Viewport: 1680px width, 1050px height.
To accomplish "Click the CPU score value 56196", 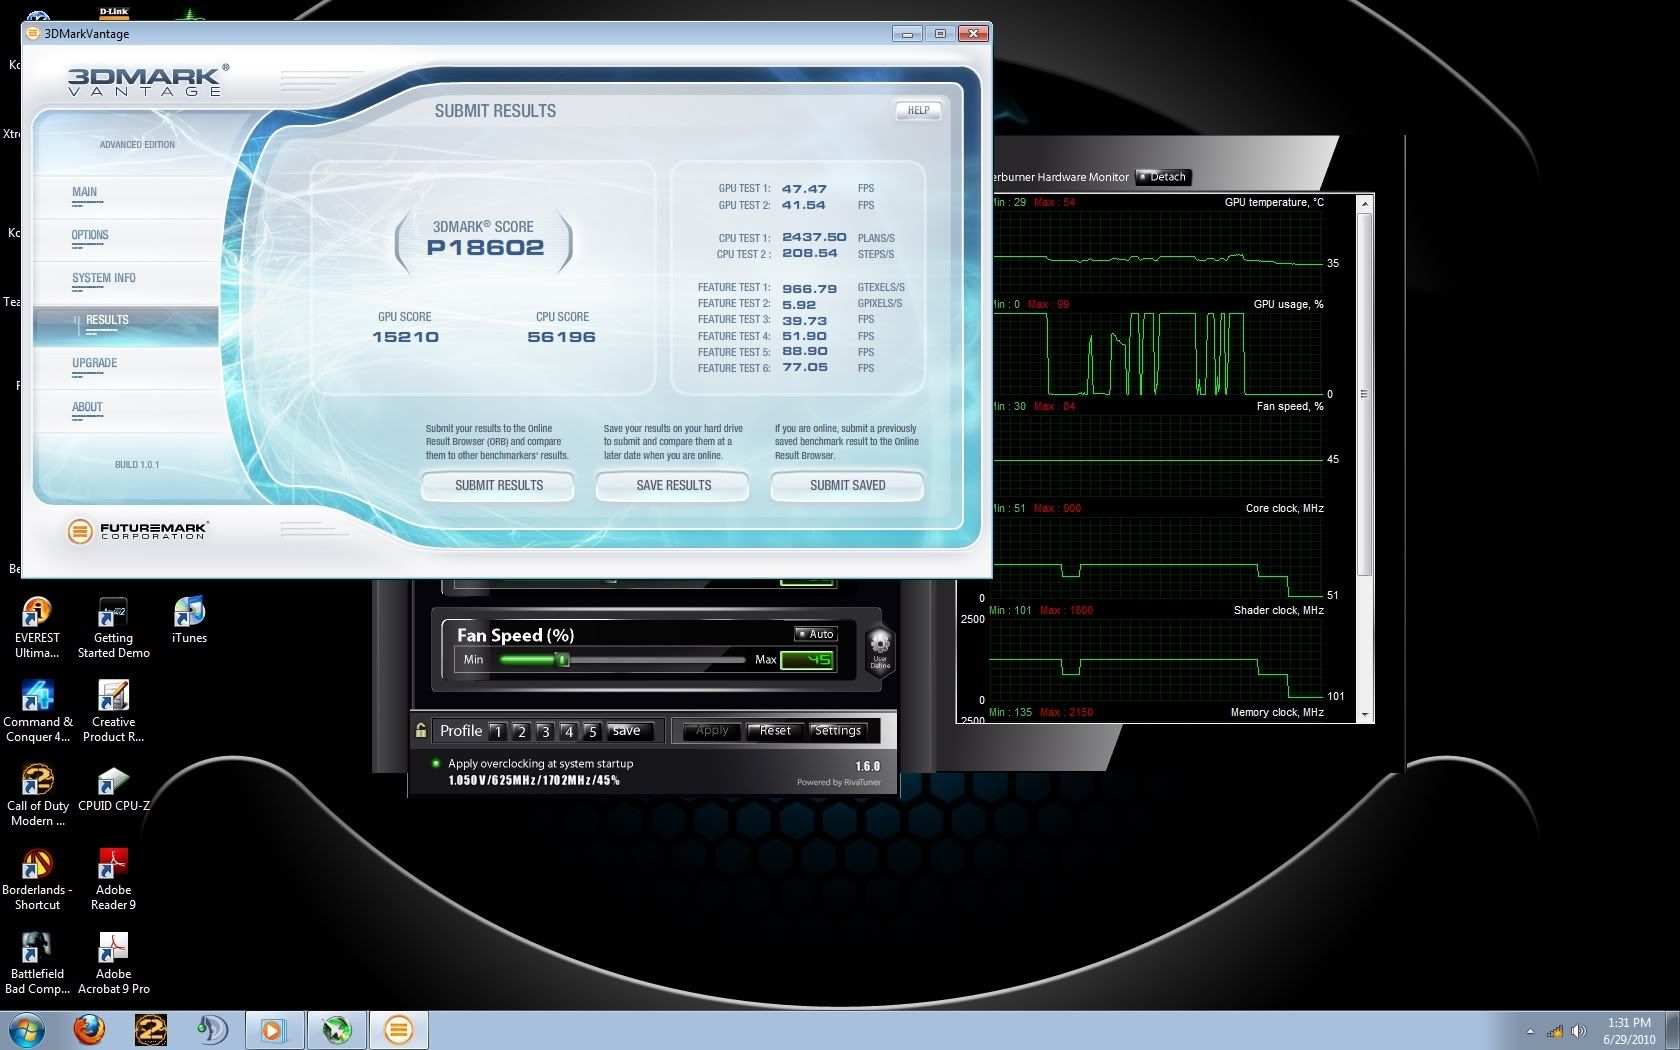I will point(561,337).
